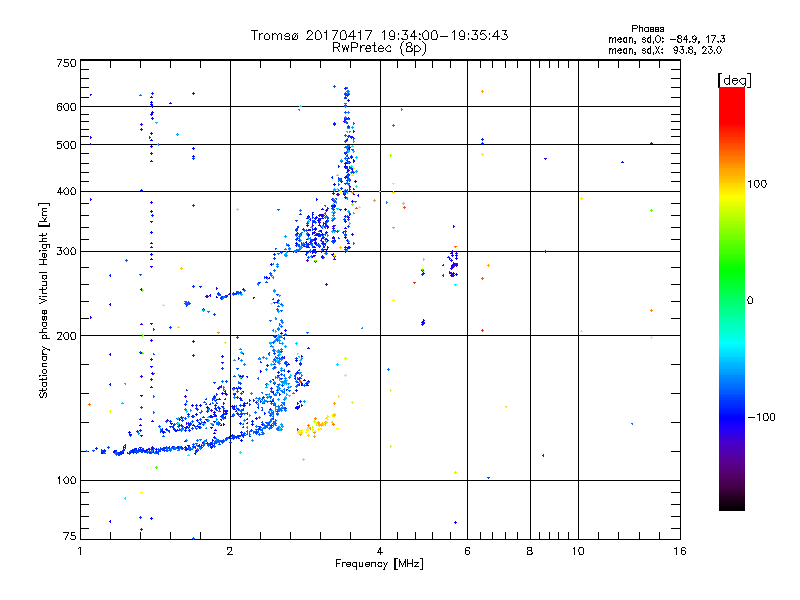Click the 'mean, sd,X: 93.8, 23.0' statistic
This screenshot has width=800, height=600.
pos(665,50)
